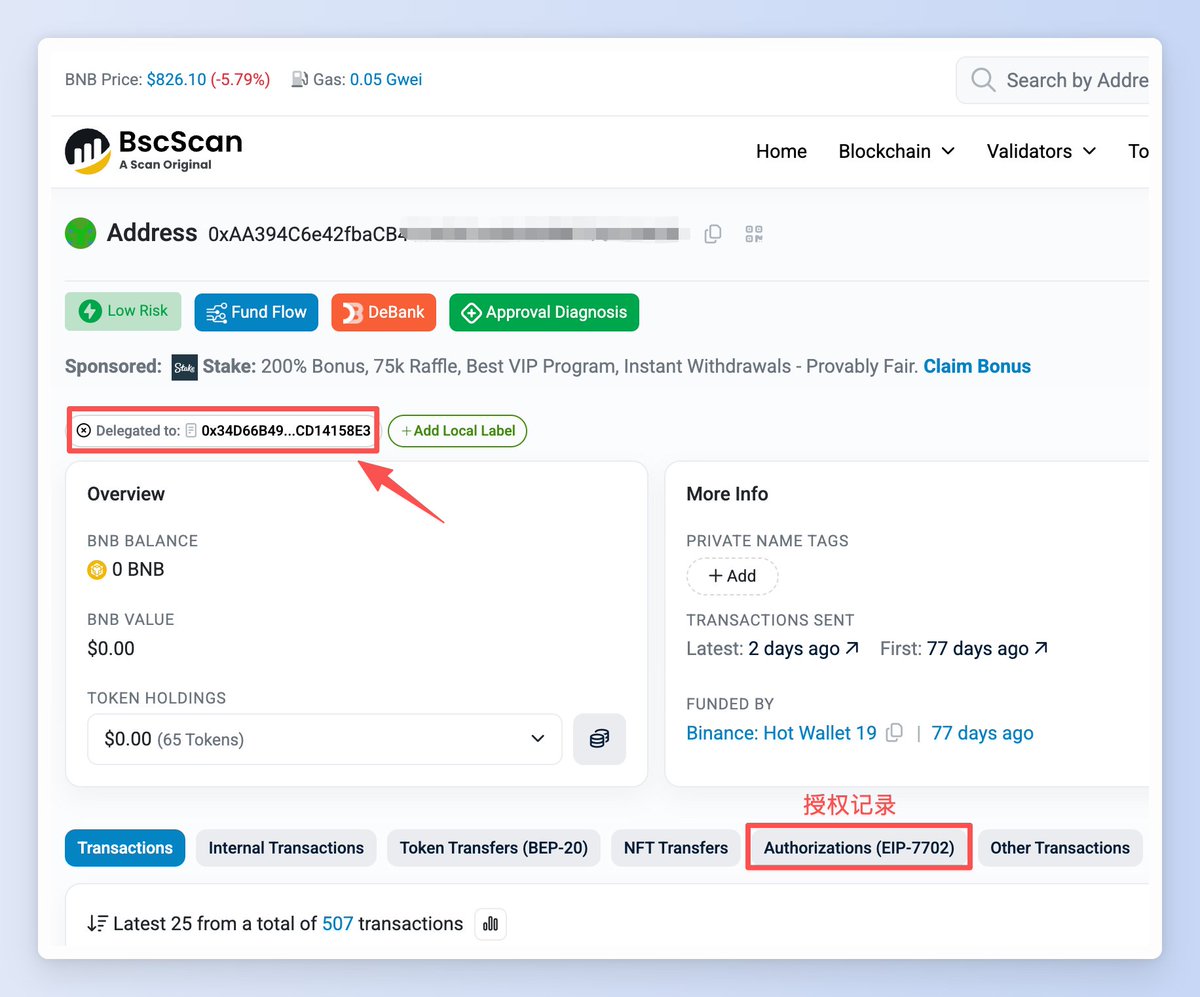The width and height of the screenshot is (1200, 997).
Task: Click the BNB coin icon
Action: 97,570
